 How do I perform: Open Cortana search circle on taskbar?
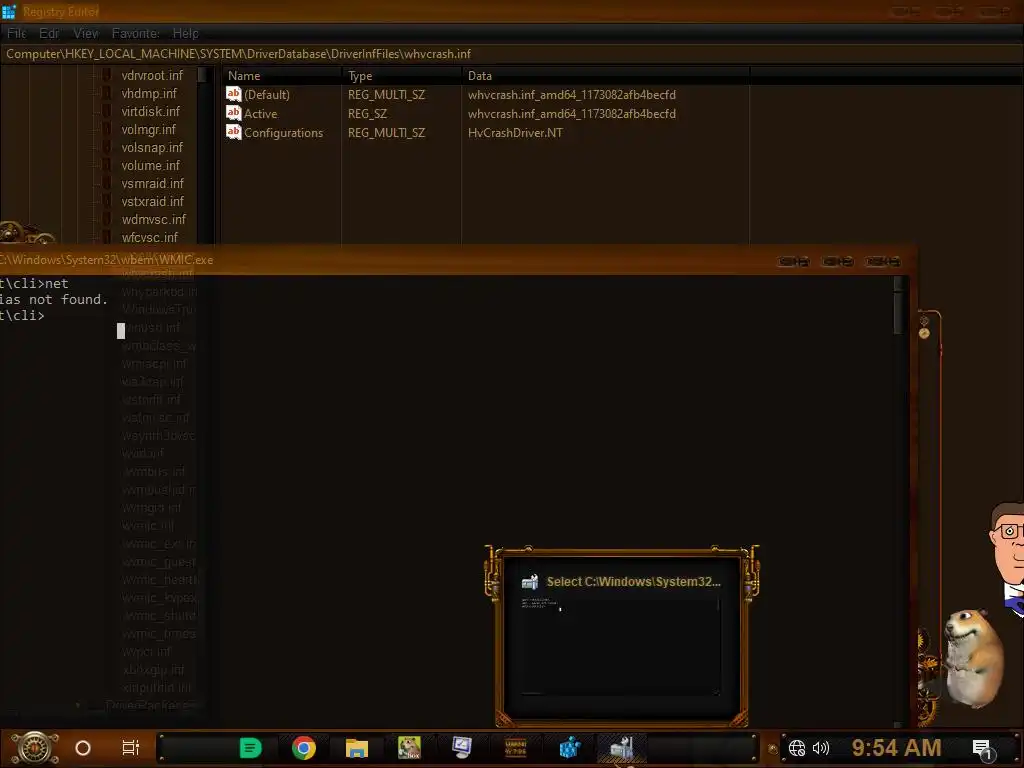point(83,748)
